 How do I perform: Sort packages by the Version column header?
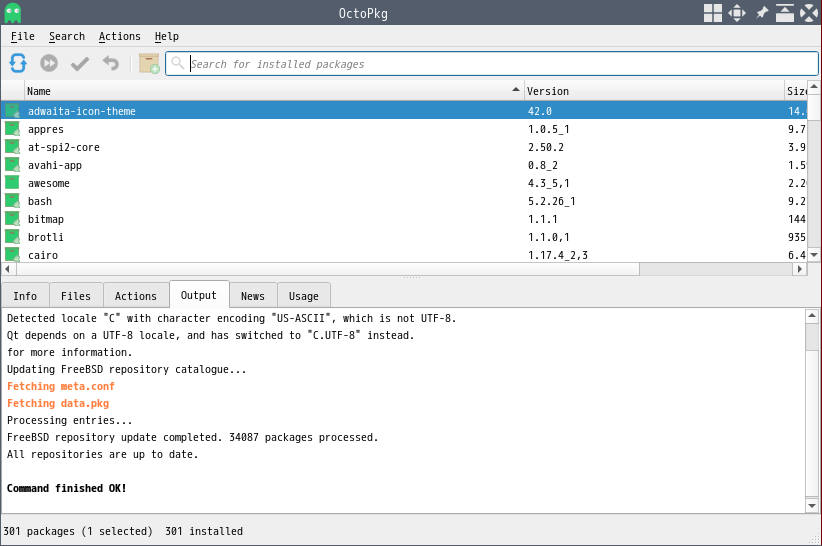(x=654, y=91)
